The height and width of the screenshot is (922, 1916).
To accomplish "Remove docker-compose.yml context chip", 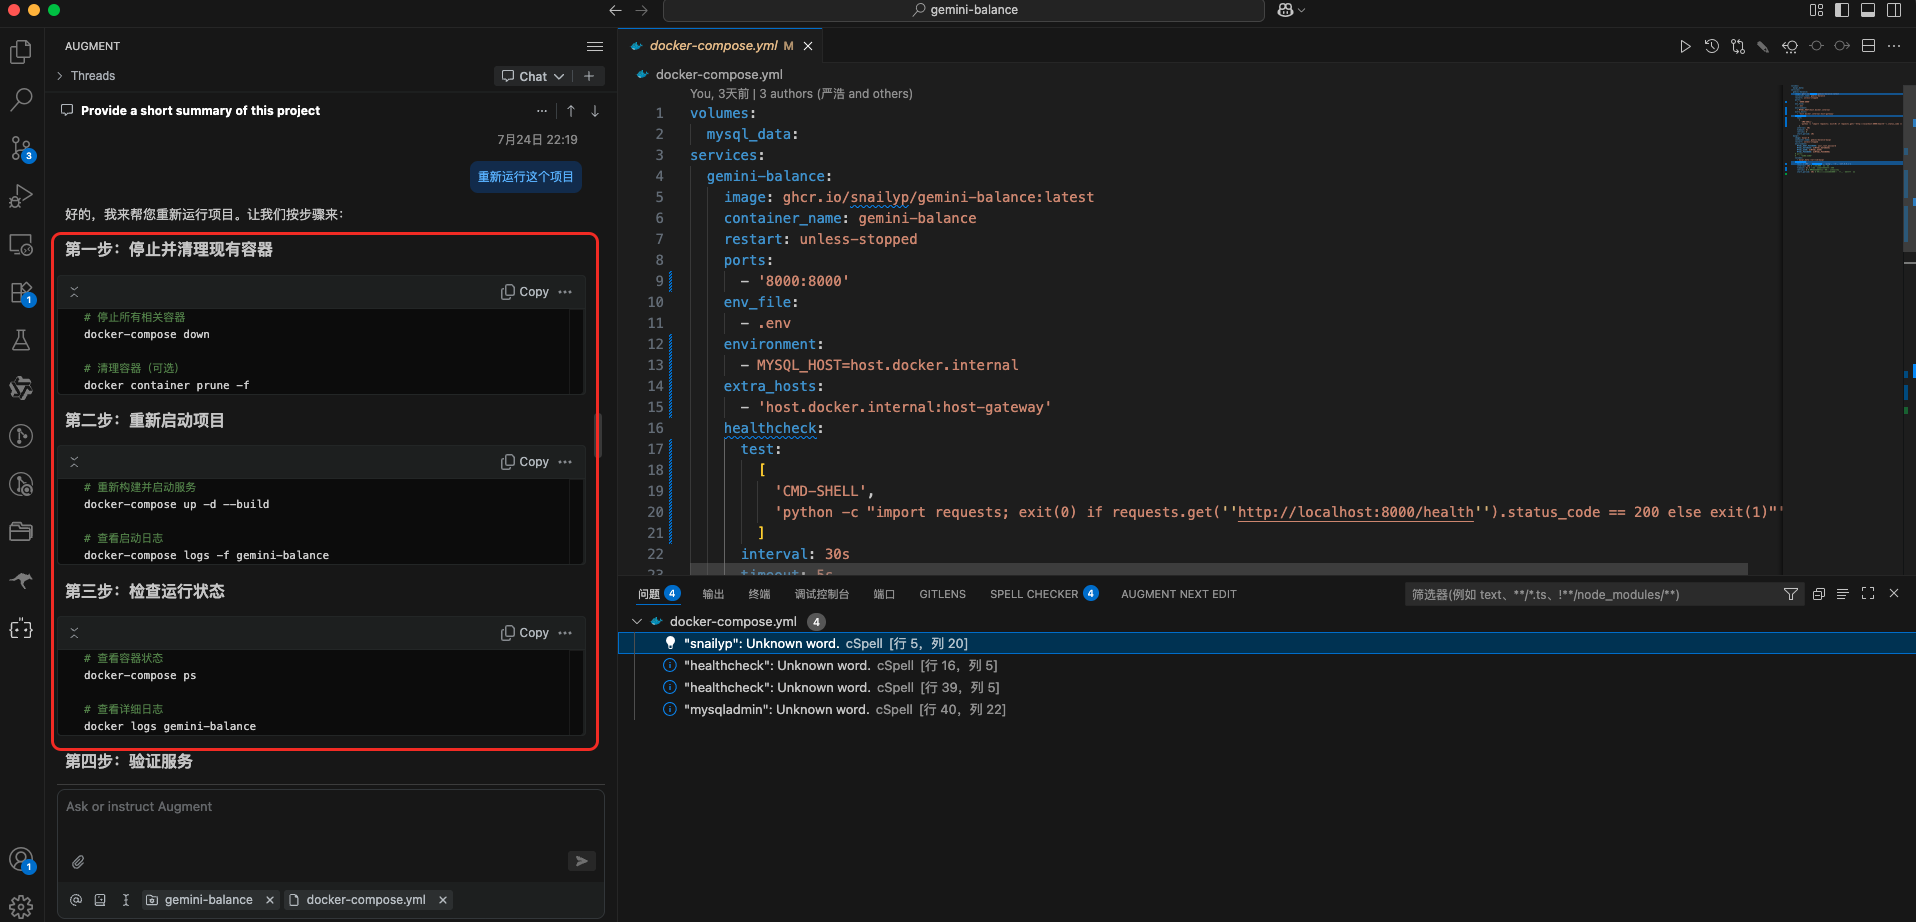I will pos(443,900).
